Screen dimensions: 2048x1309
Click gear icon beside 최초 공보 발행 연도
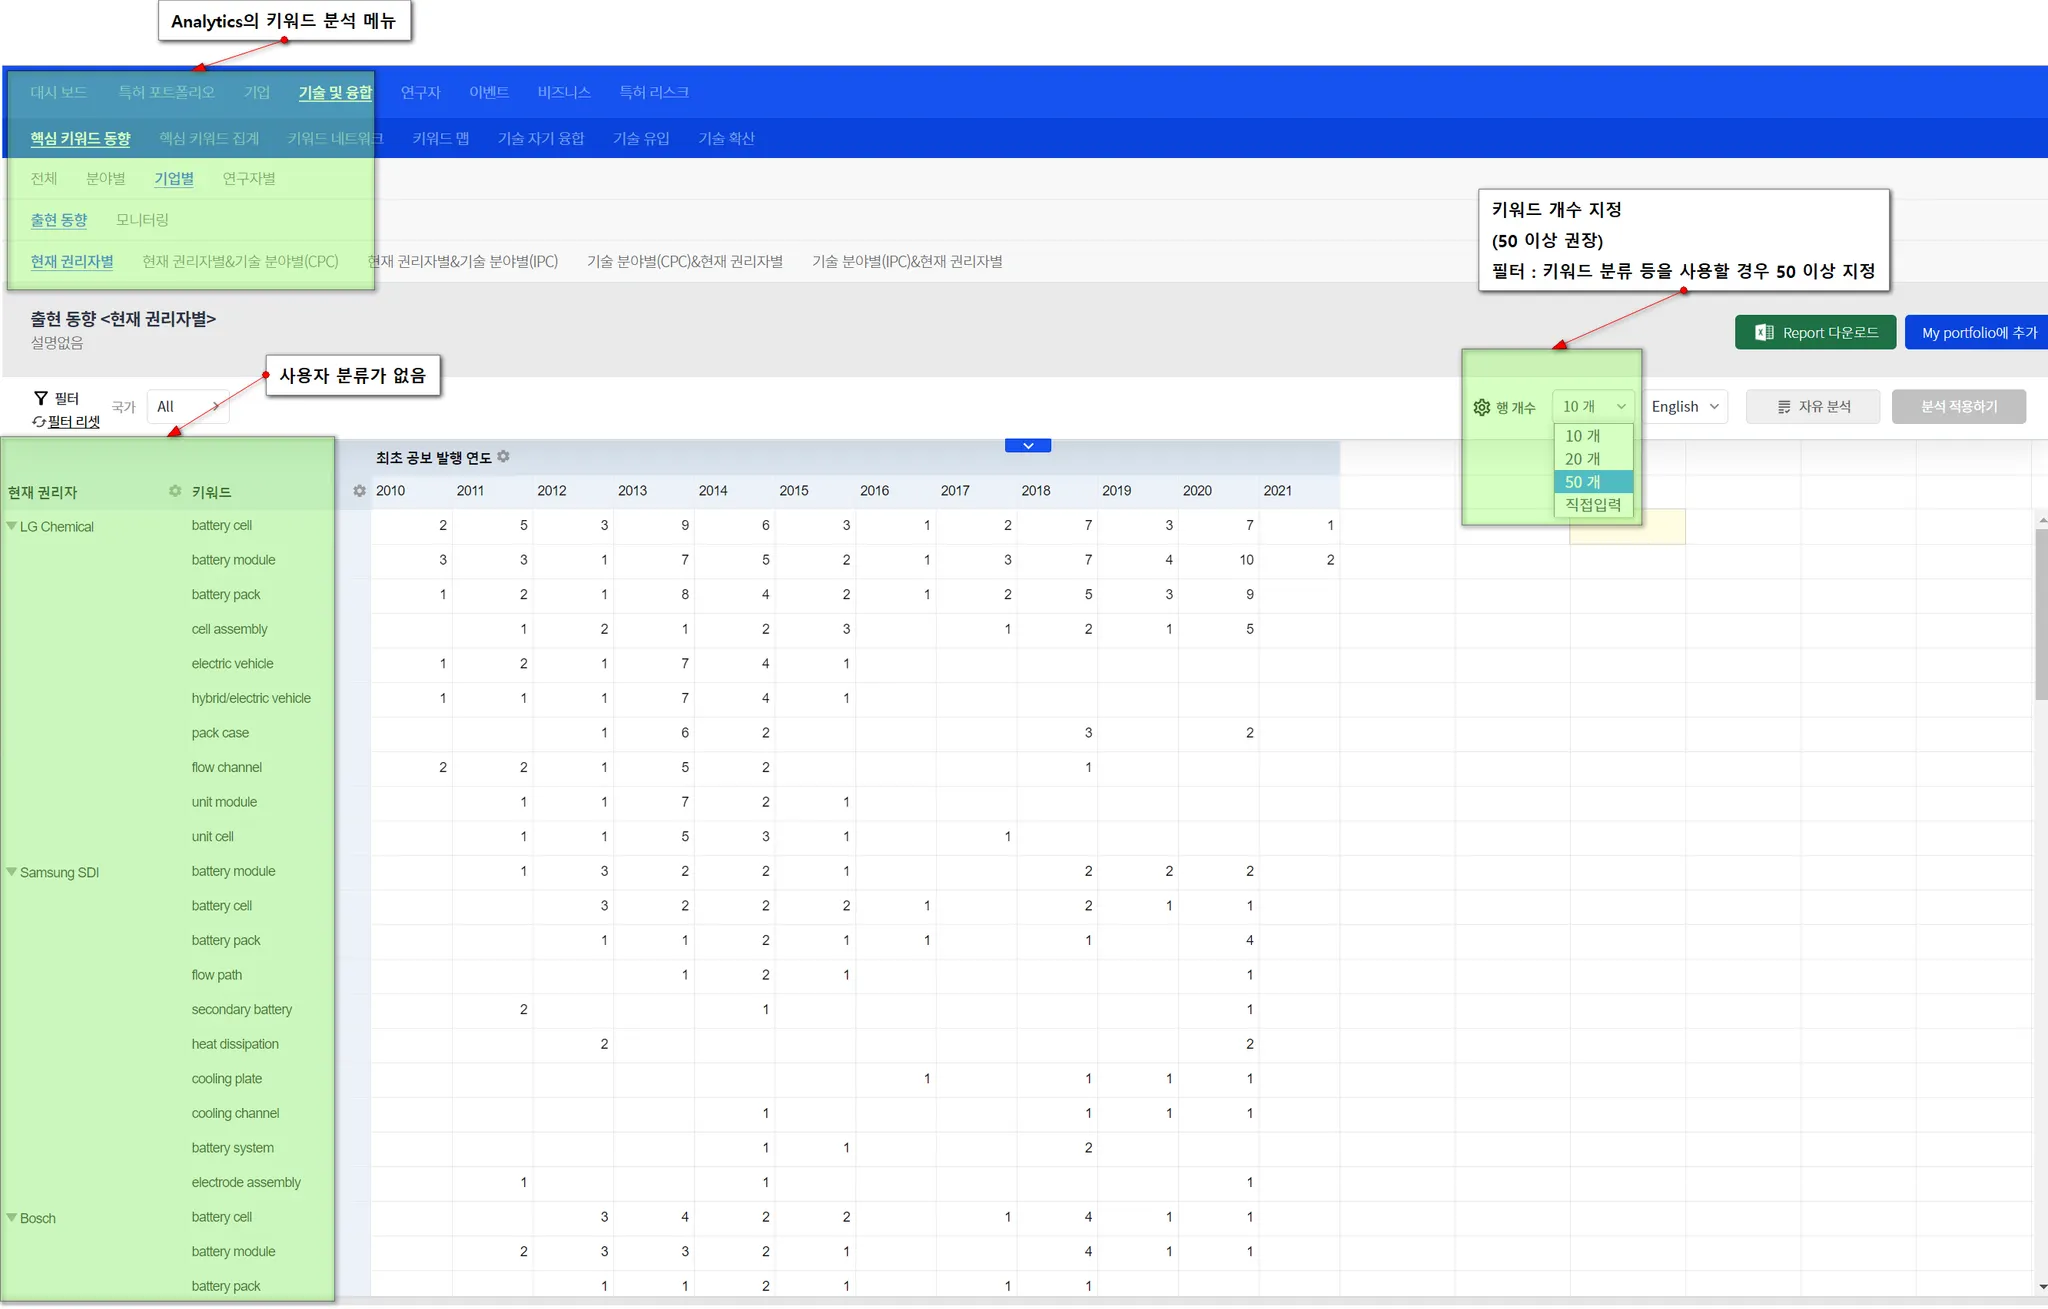504,456
